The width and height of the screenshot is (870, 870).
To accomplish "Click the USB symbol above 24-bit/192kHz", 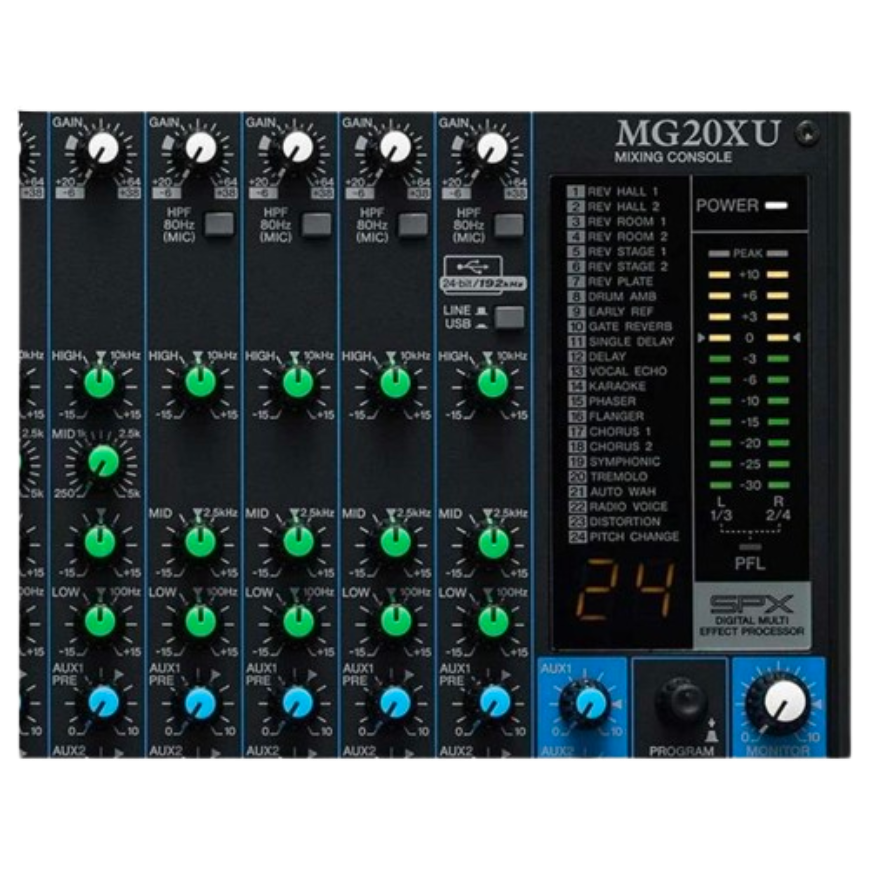I will coord(473,266).
